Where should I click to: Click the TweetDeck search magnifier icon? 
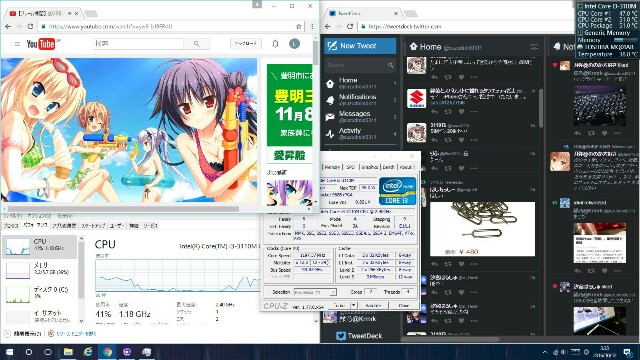click(391, 65)
